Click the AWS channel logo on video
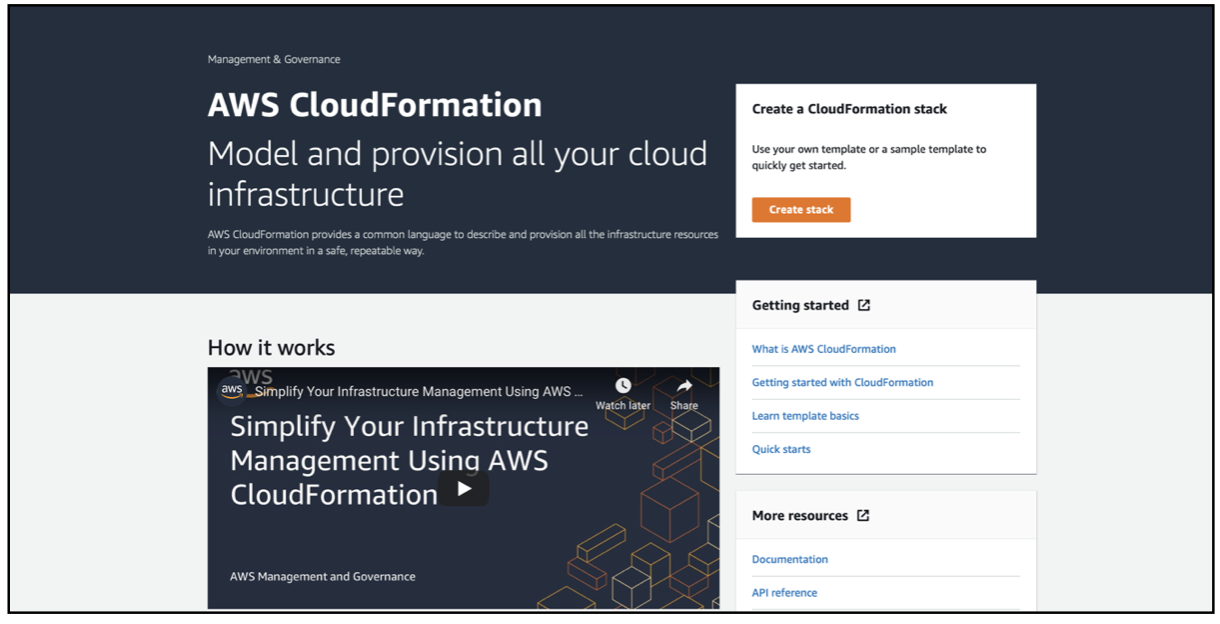The height and width of the screenshot is (624, 1220). 232,391
